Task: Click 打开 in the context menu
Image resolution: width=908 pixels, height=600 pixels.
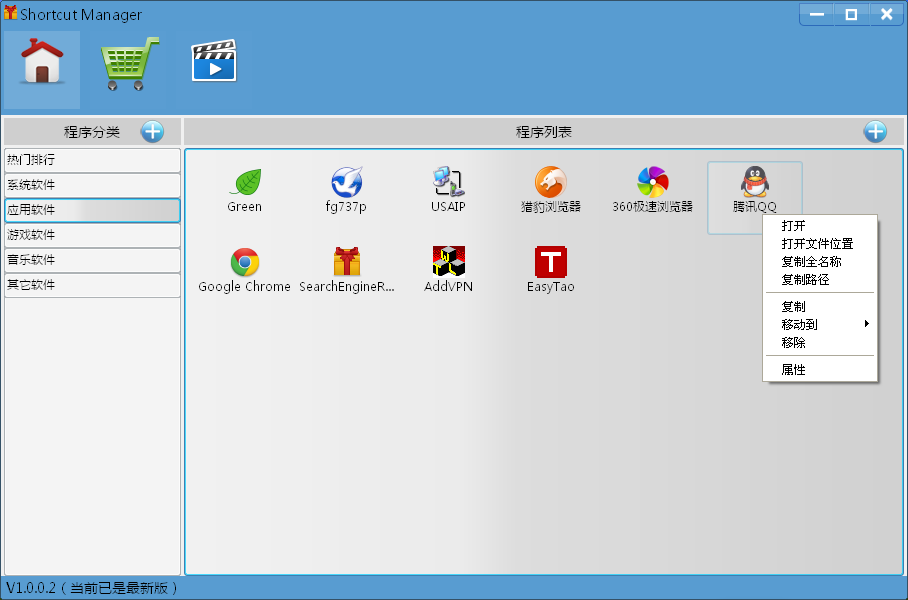Action: (820, 225)
